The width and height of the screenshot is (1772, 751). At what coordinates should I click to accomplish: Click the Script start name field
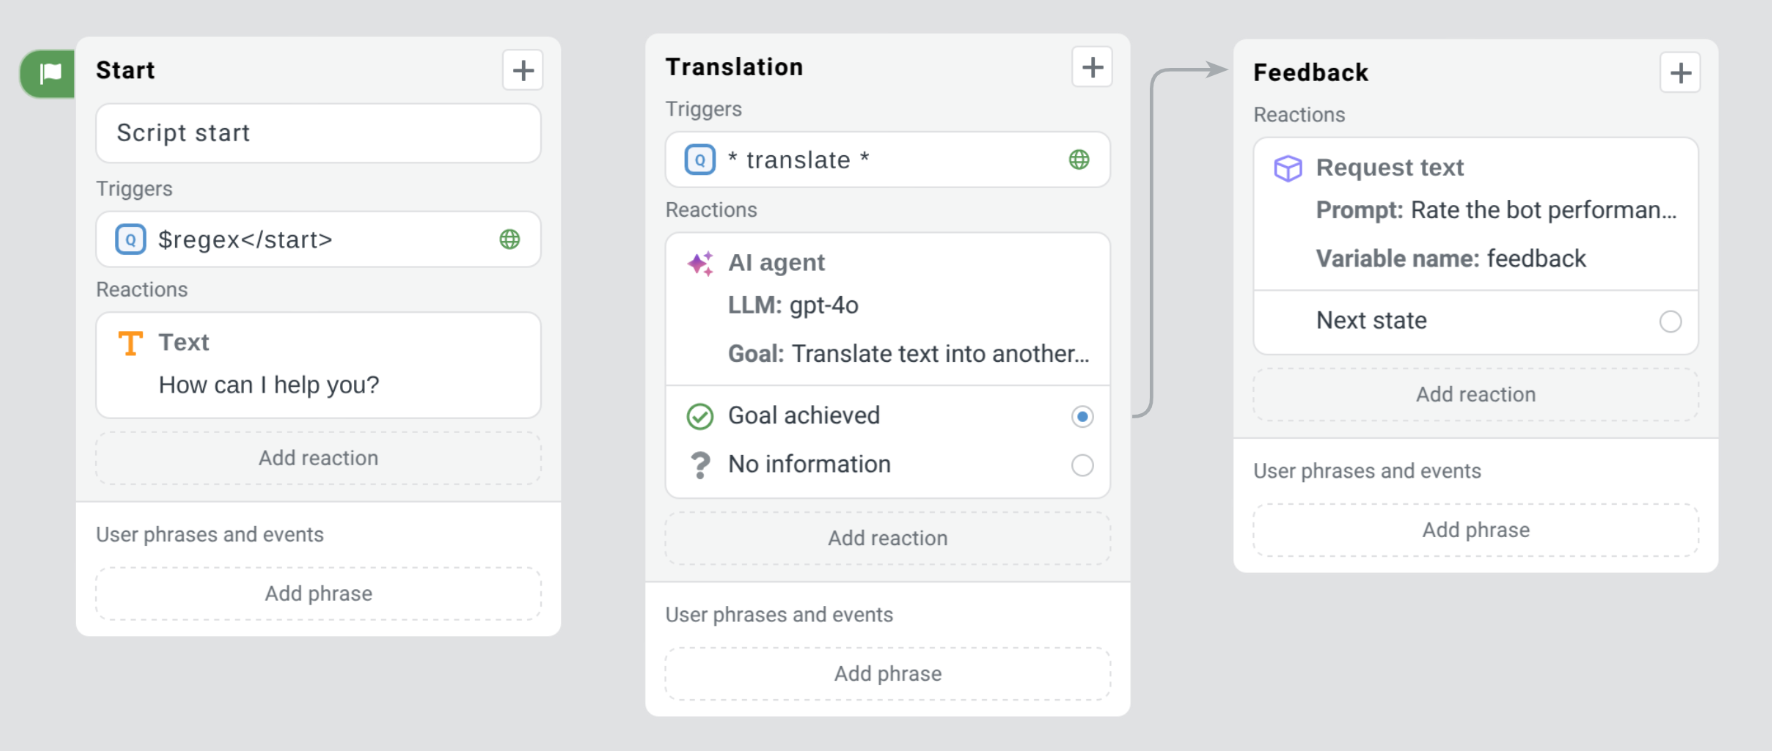317,133
